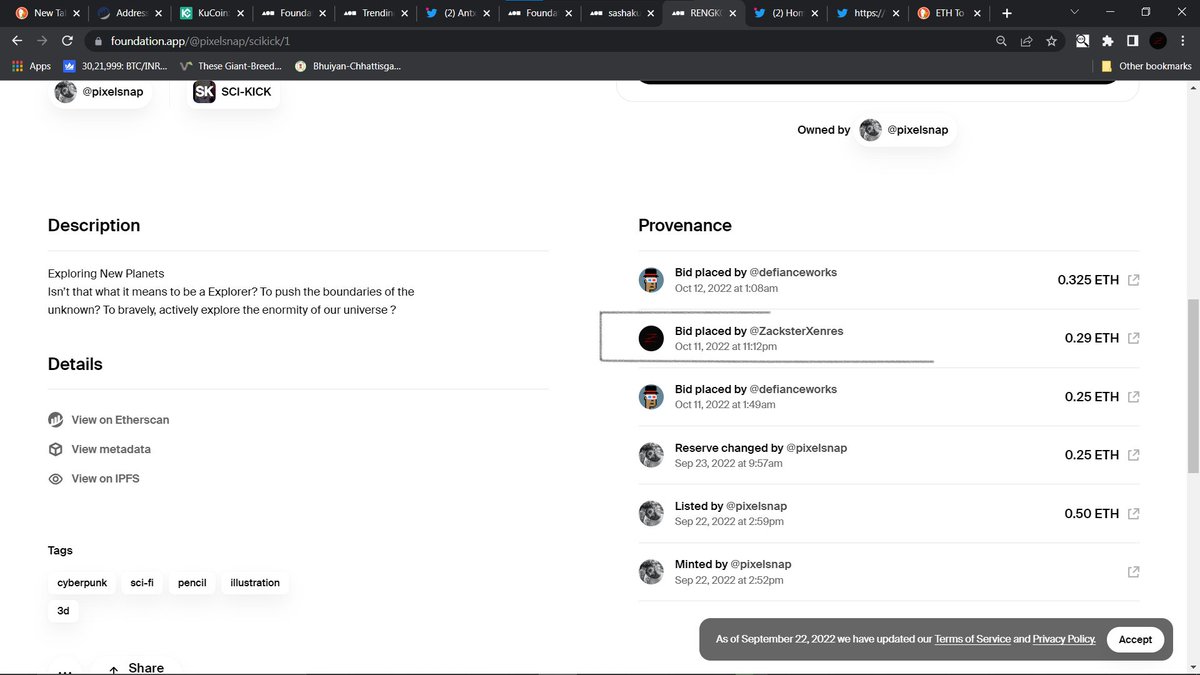Select the pencil tag
This screenshot has width=1200, height=675.
192,583
